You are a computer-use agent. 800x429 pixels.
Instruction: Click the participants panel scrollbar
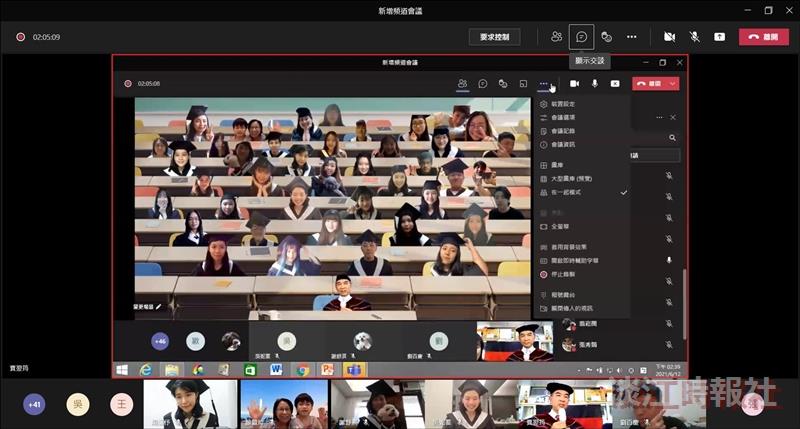click(x=684, y=304)
